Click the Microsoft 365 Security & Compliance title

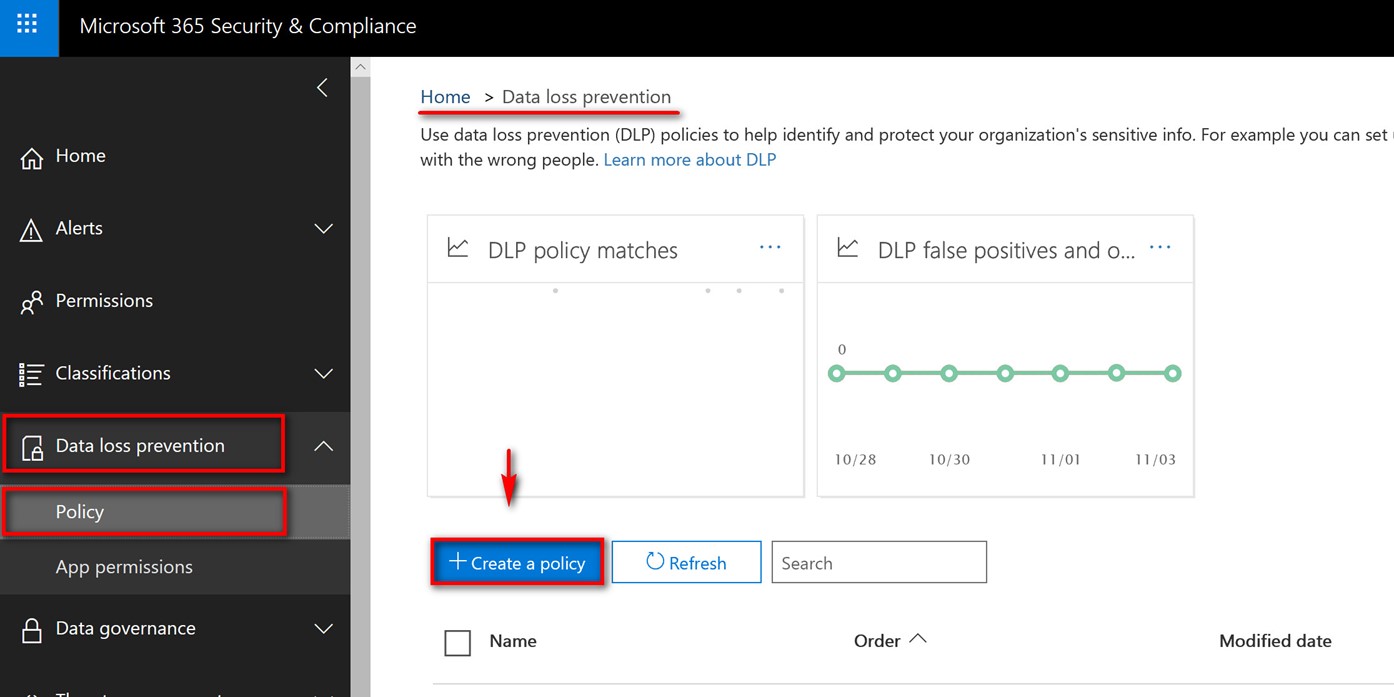point(248,26)
